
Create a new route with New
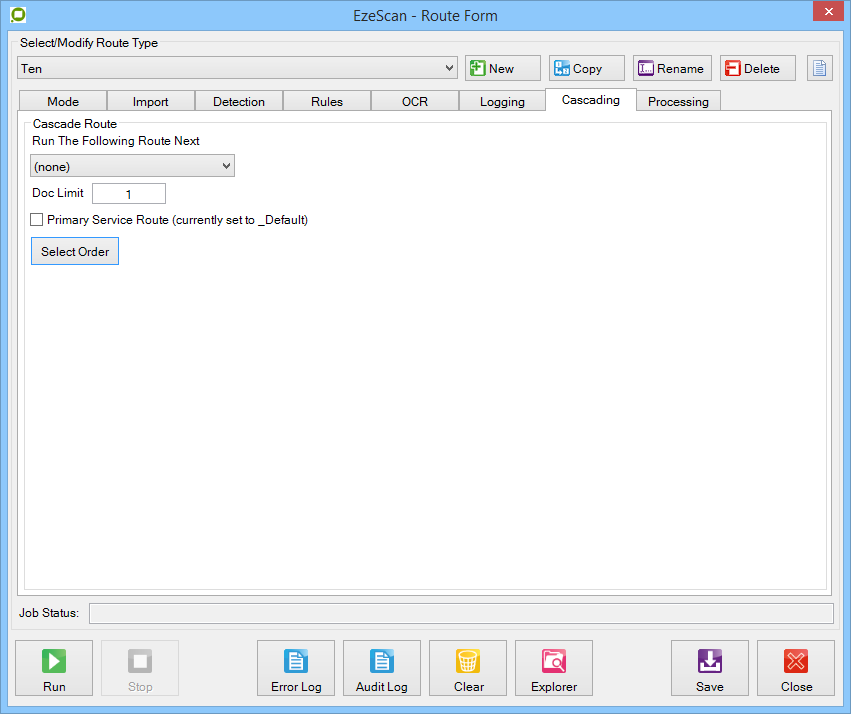(x=502, y=68)
